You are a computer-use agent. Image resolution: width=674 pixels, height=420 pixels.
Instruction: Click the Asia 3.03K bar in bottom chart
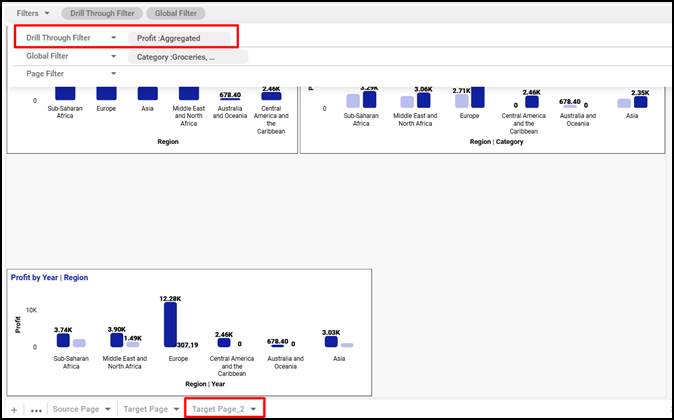[332, 342]
